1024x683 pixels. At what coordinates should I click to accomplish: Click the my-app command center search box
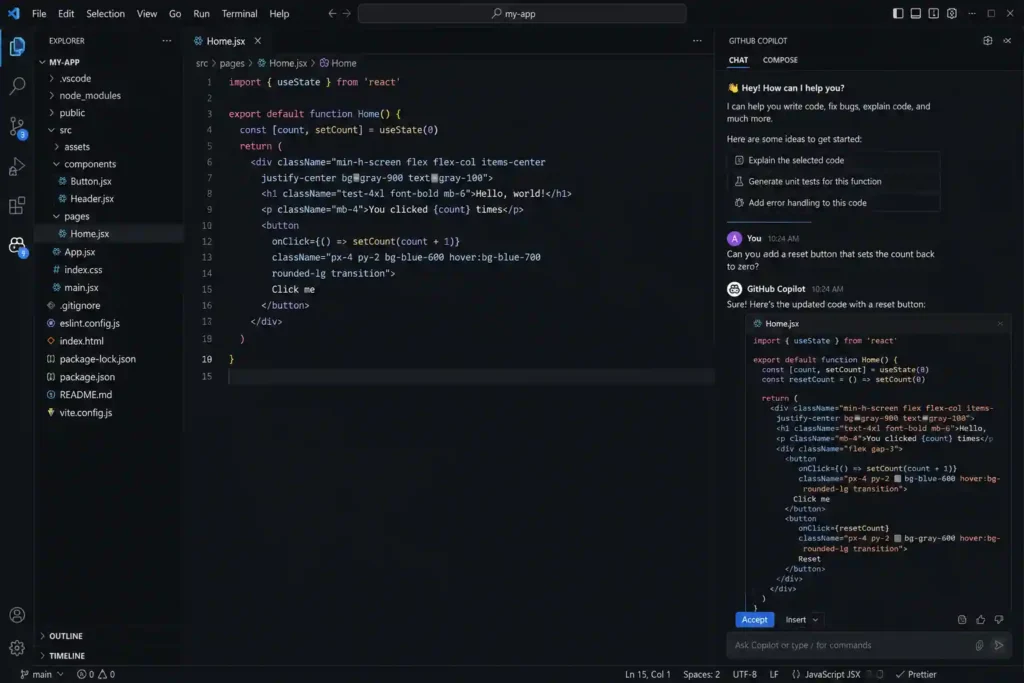click(x=522, y=13)
